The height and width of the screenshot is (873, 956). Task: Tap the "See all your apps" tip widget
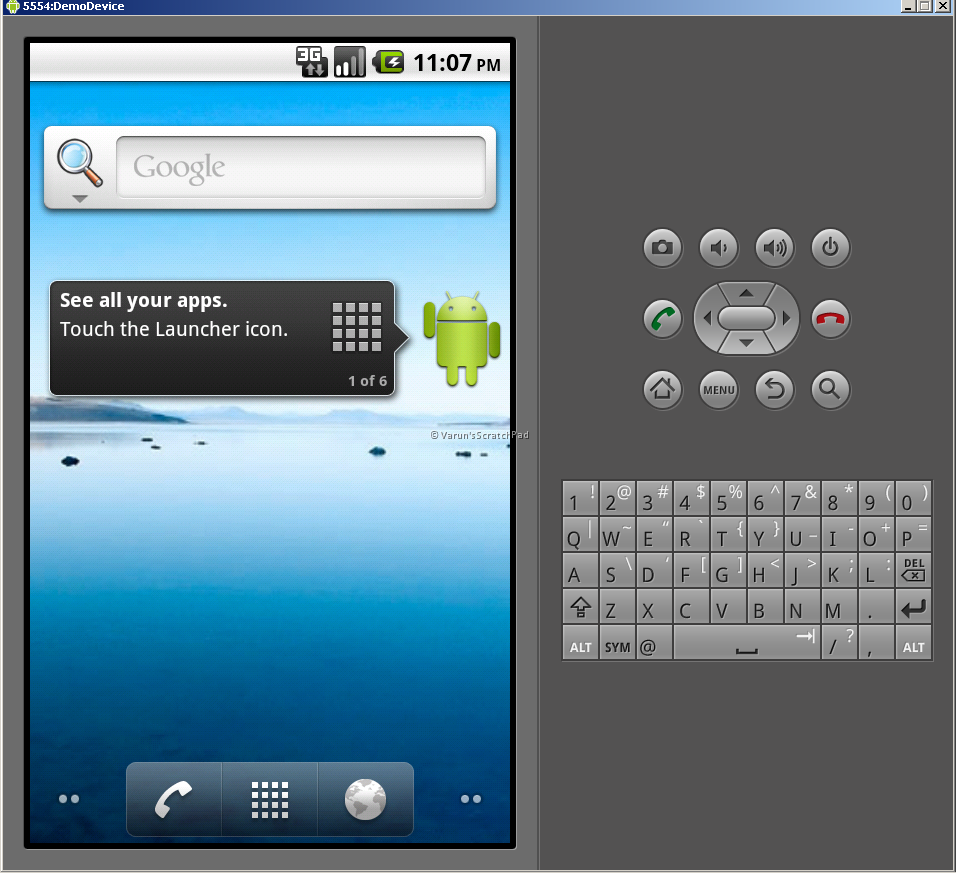tap(222, 338)
